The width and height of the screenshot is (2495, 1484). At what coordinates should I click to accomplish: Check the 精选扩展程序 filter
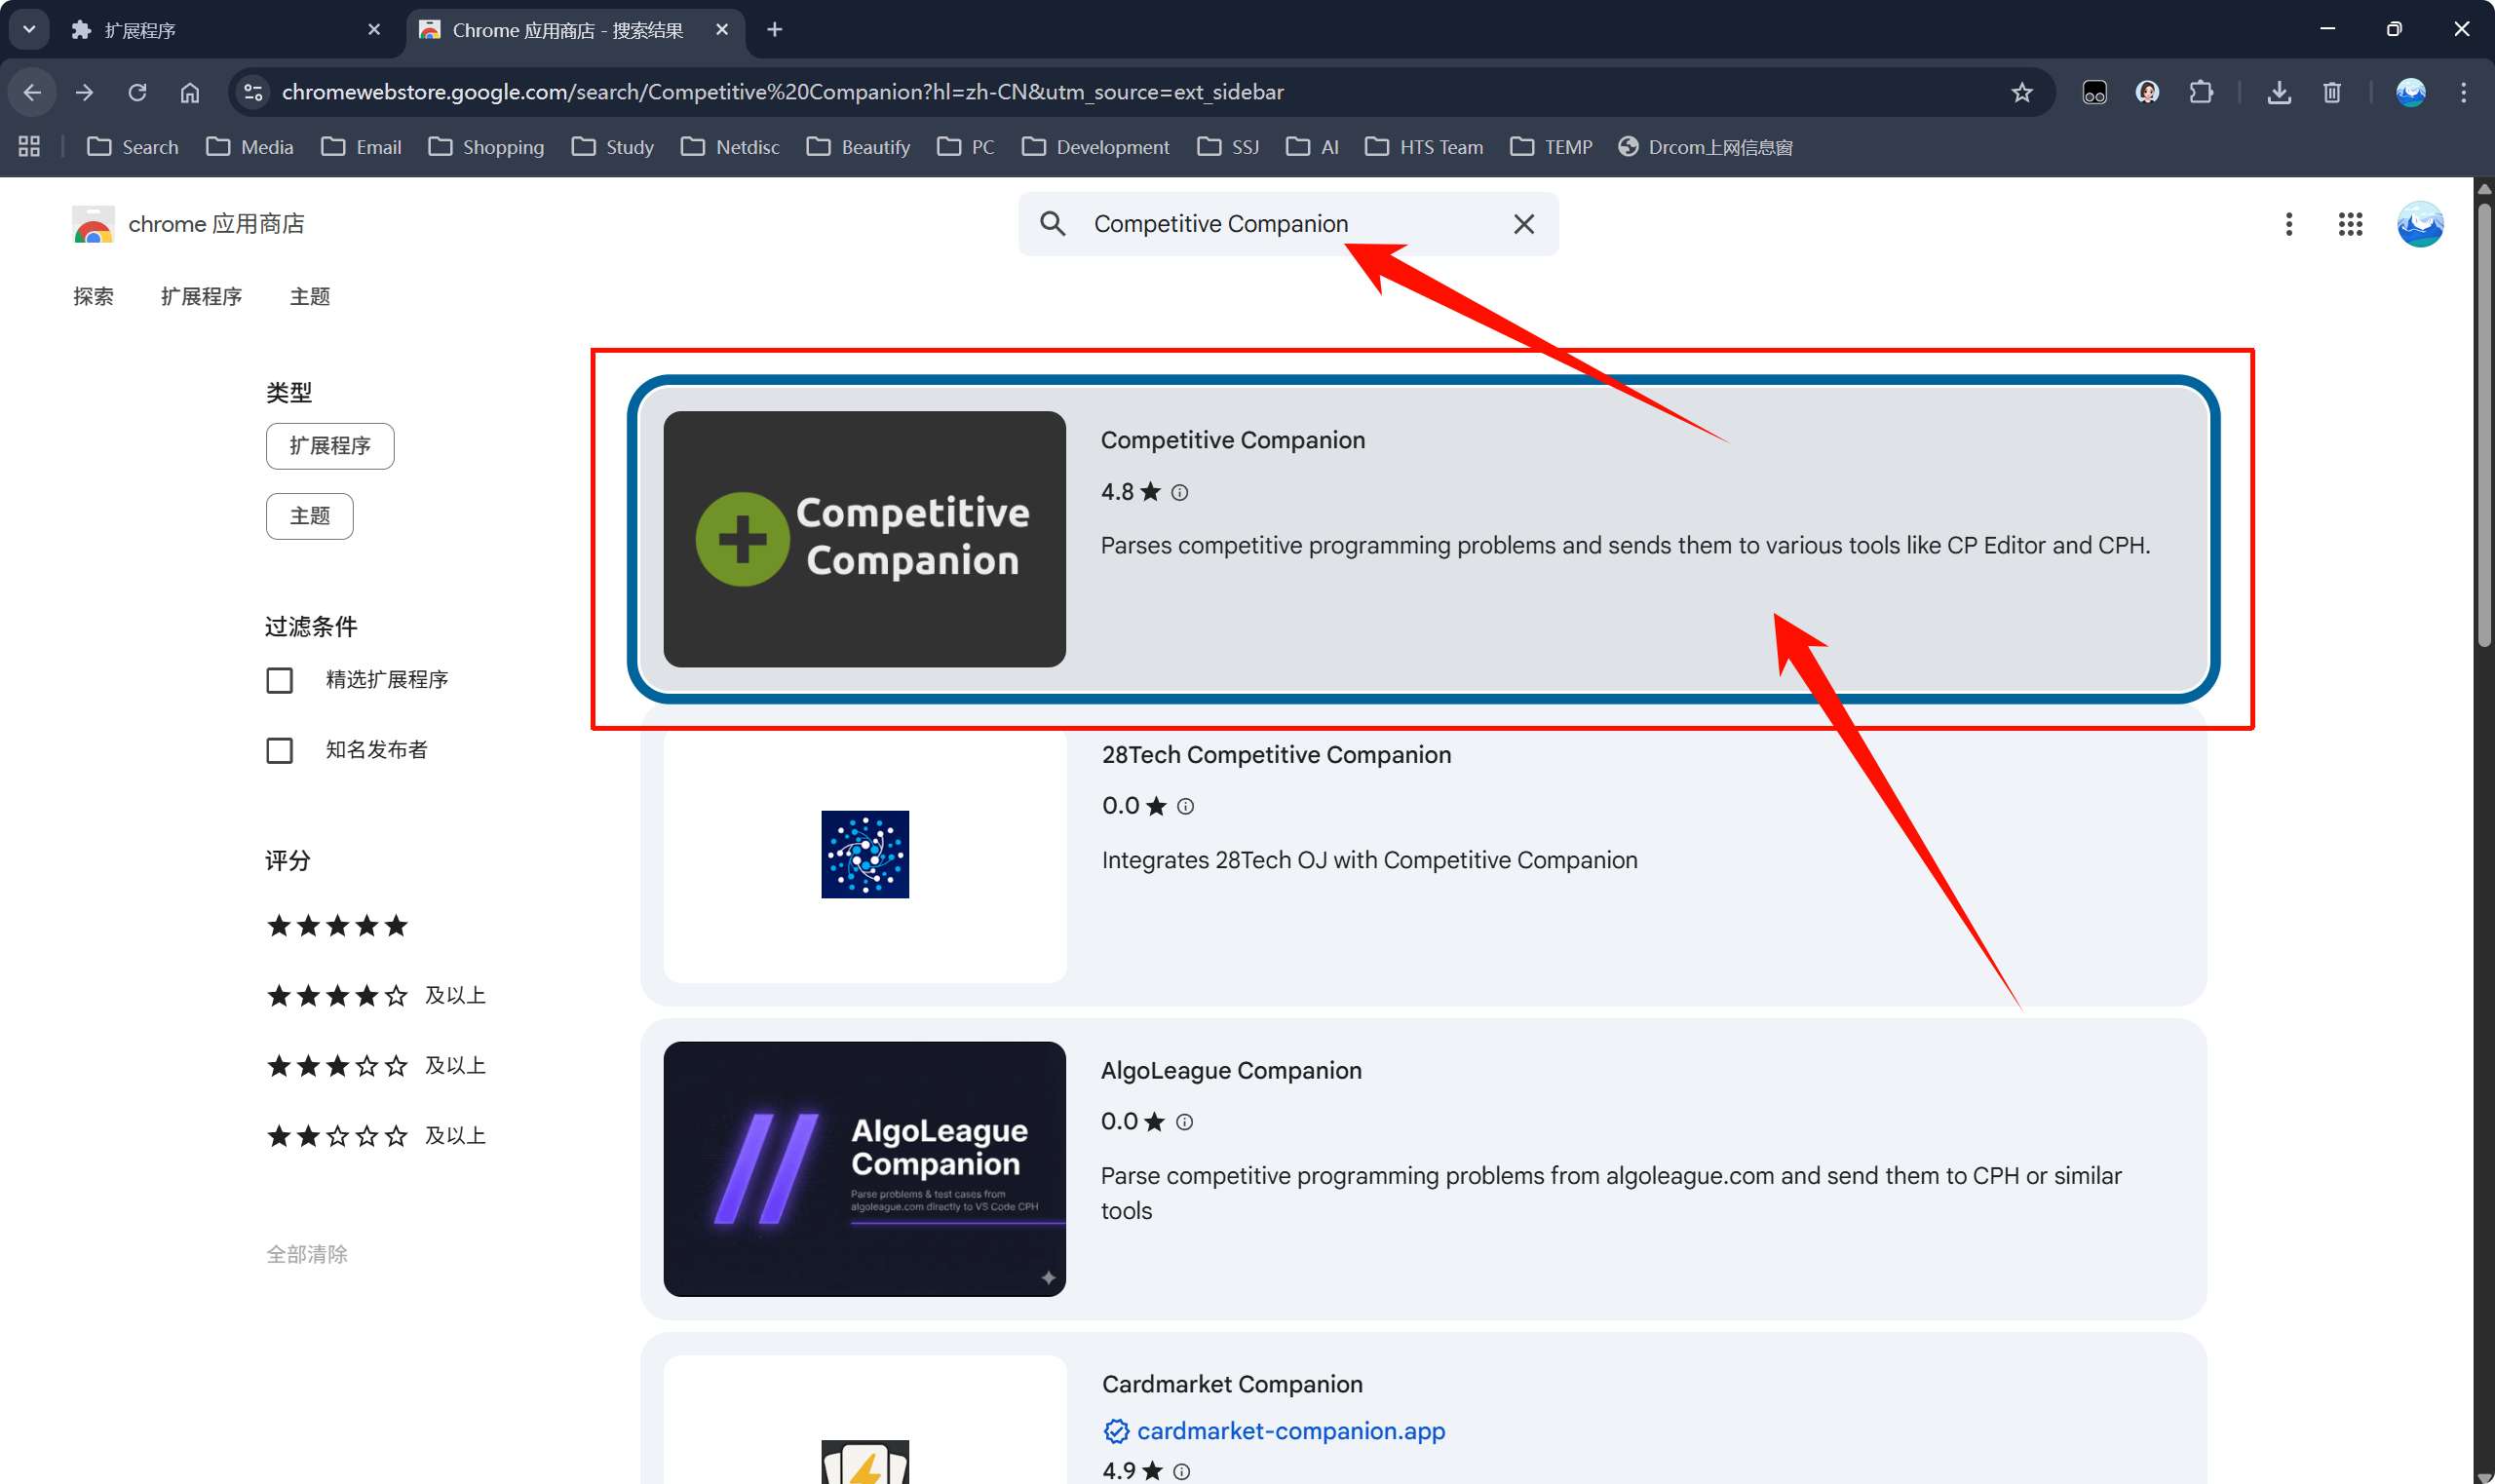(x=280, y=680)
